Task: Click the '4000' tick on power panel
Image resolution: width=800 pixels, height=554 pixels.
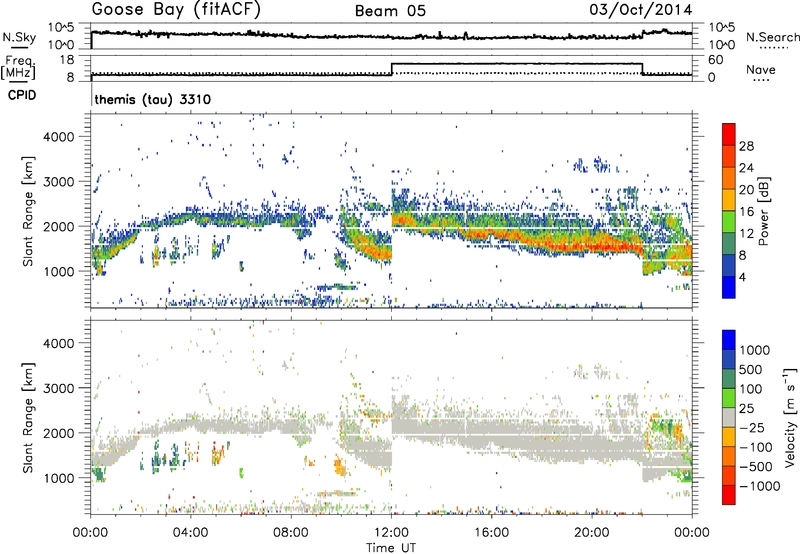Action: pos(58,137)
